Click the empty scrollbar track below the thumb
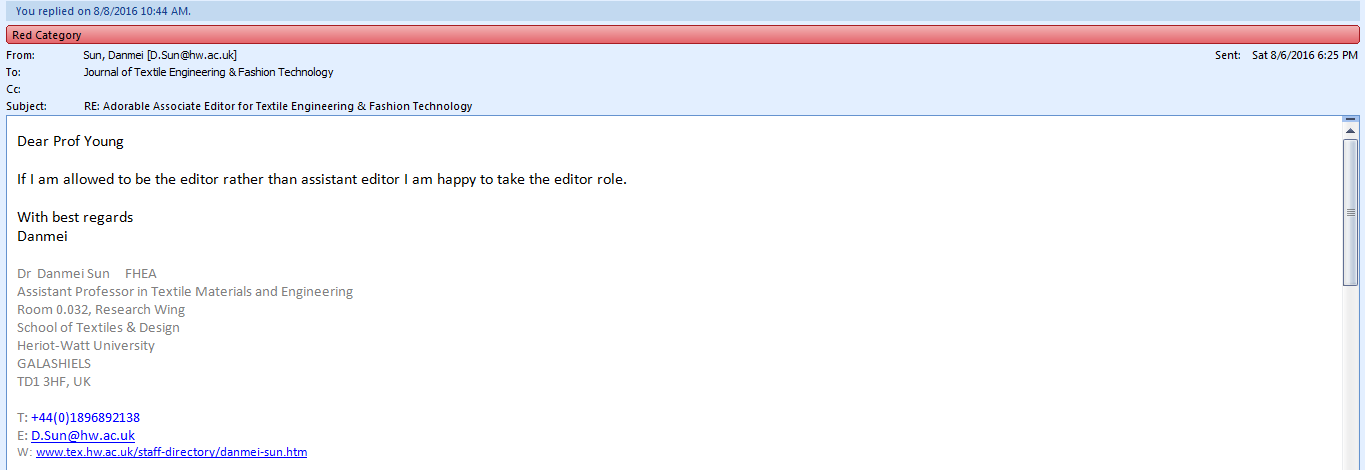The width and height of the screenshot is (1365, 470). point(1350,380)
